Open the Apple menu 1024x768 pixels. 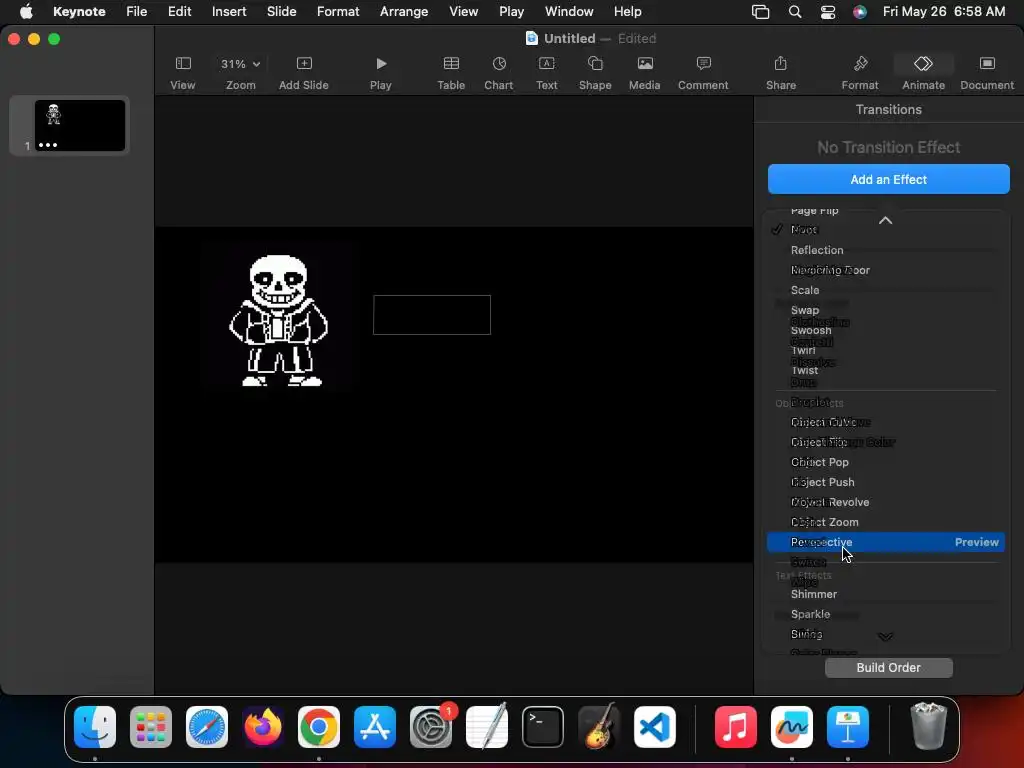(x=26, y=12)
